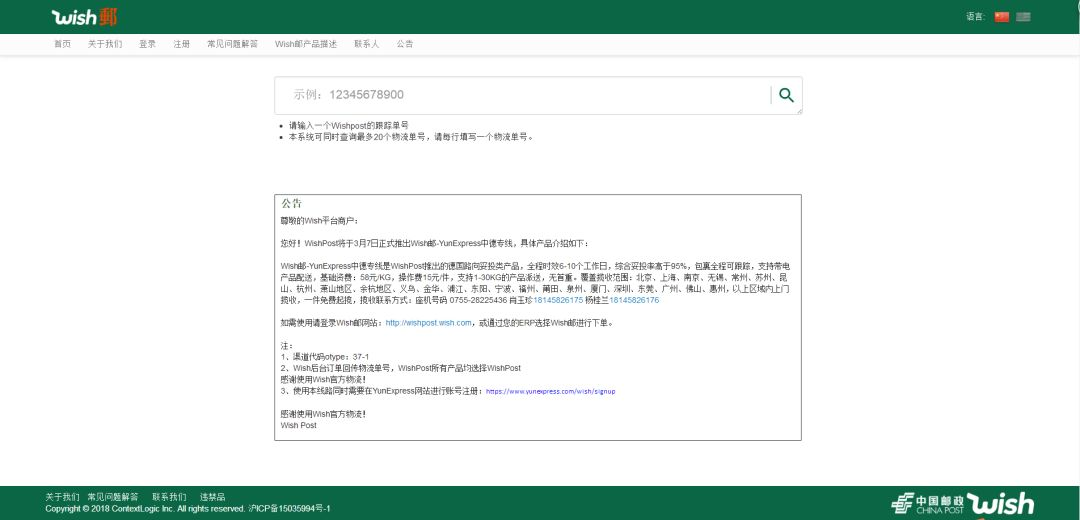
Task: Click the China Post logo in footer
Action: (x=928, y=504)
